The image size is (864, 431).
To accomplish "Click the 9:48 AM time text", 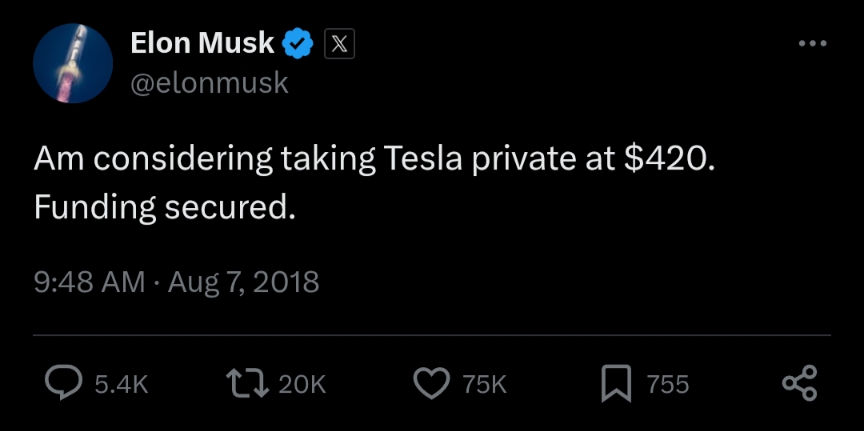I will click(89, 282).
